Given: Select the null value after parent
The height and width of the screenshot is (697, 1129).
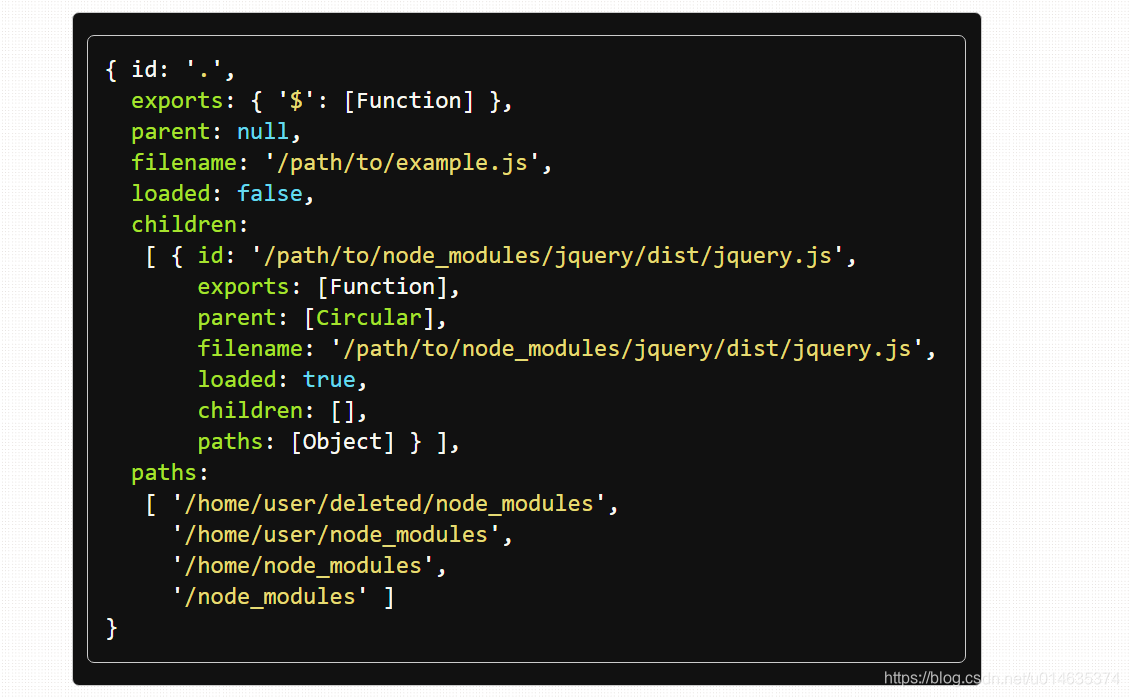Looking at the screenshot, I should coord(262,131).
